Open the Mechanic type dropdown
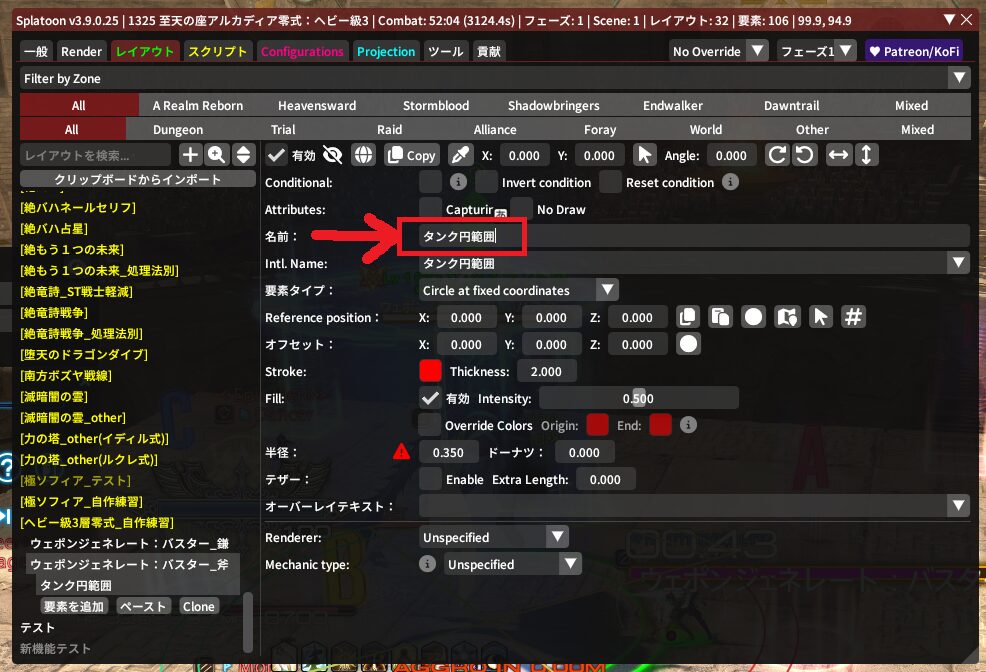 click(x=513, y=564)
